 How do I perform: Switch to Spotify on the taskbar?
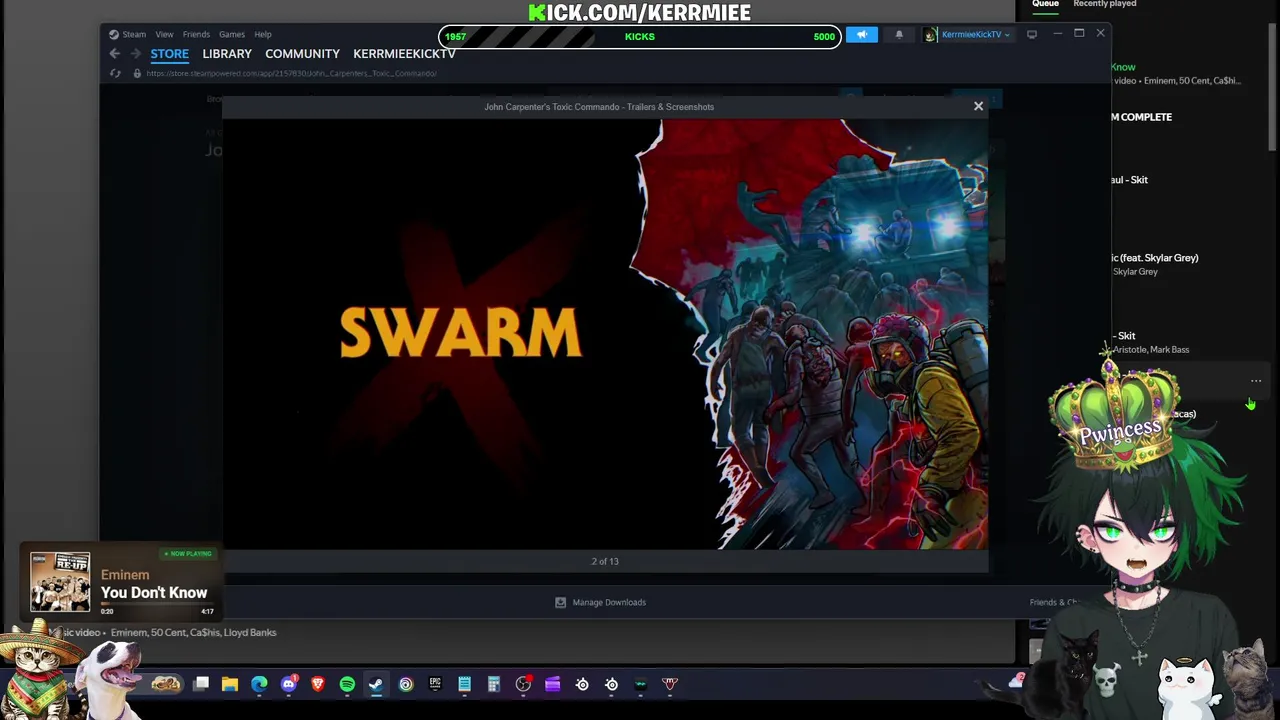[347, 684]
